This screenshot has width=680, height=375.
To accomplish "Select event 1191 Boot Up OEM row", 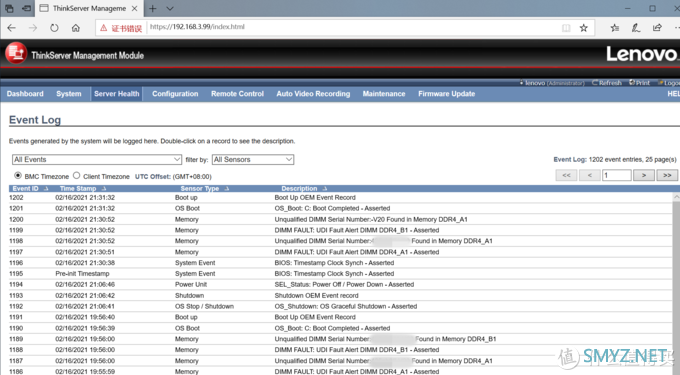I will coord(340,317).
